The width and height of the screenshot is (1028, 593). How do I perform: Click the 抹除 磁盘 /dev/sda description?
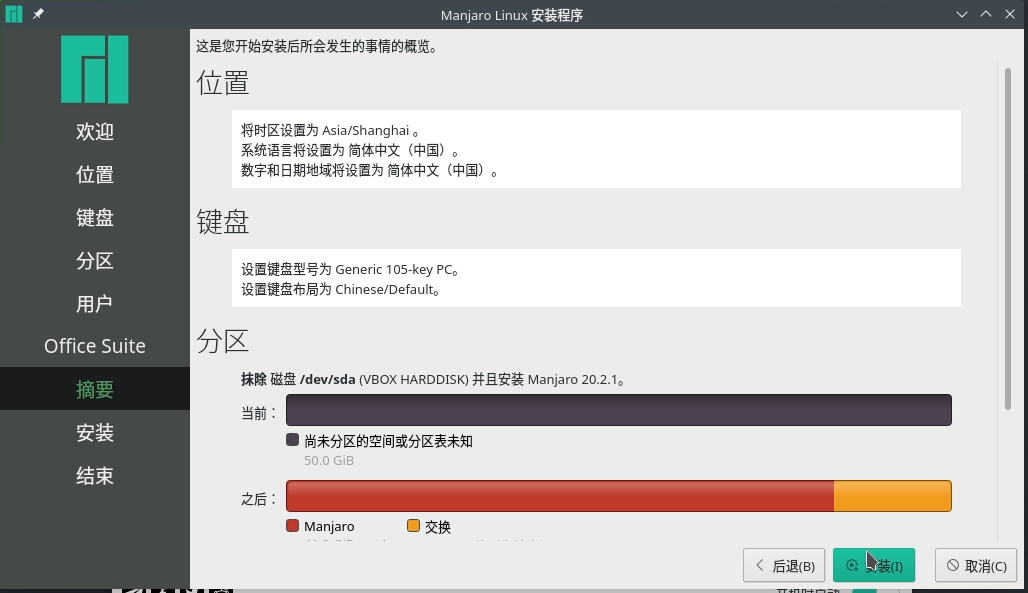(433, 379)
